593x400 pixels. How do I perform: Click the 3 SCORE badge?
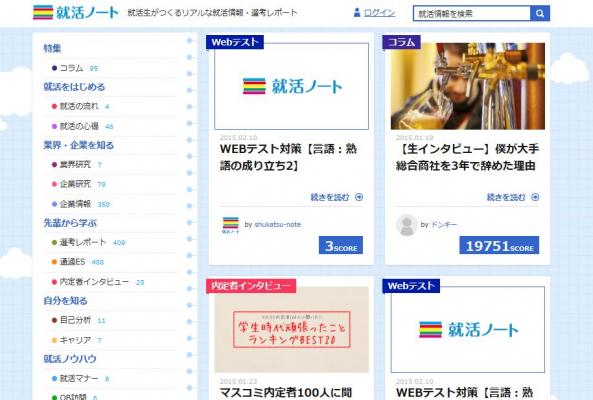(341, 245)
